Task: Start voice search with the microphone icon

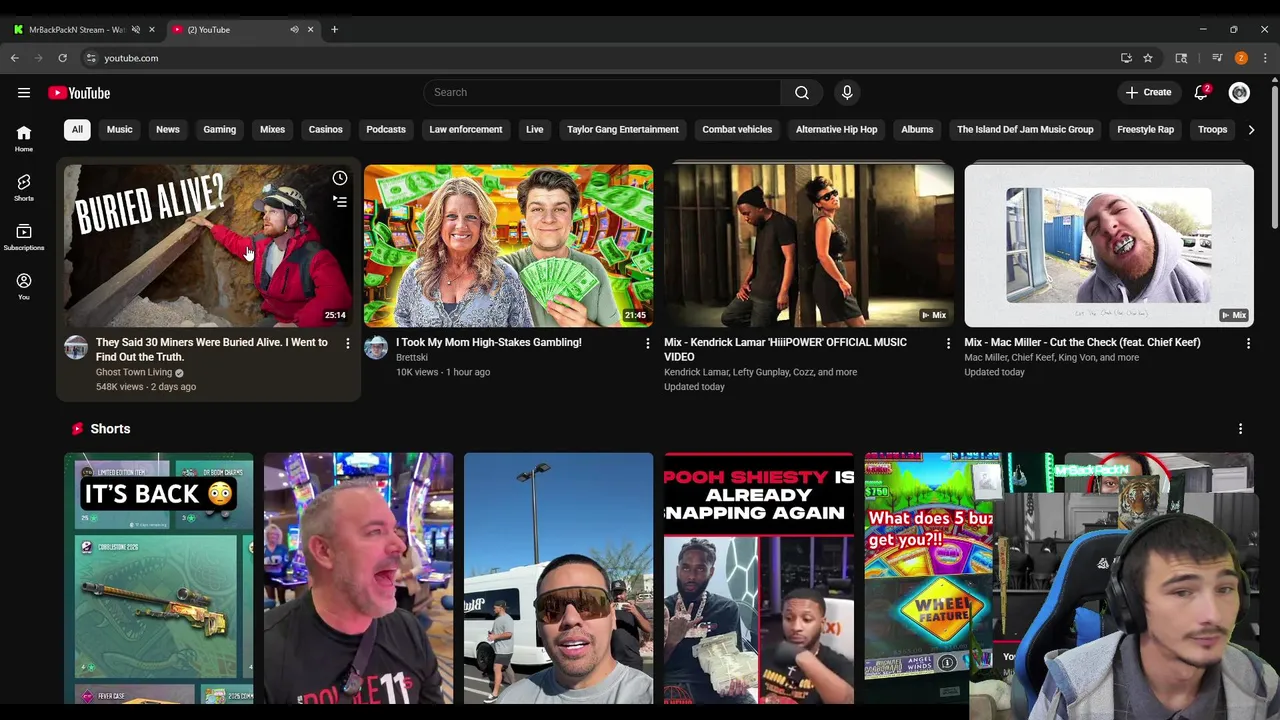Action: click(847, 93)
